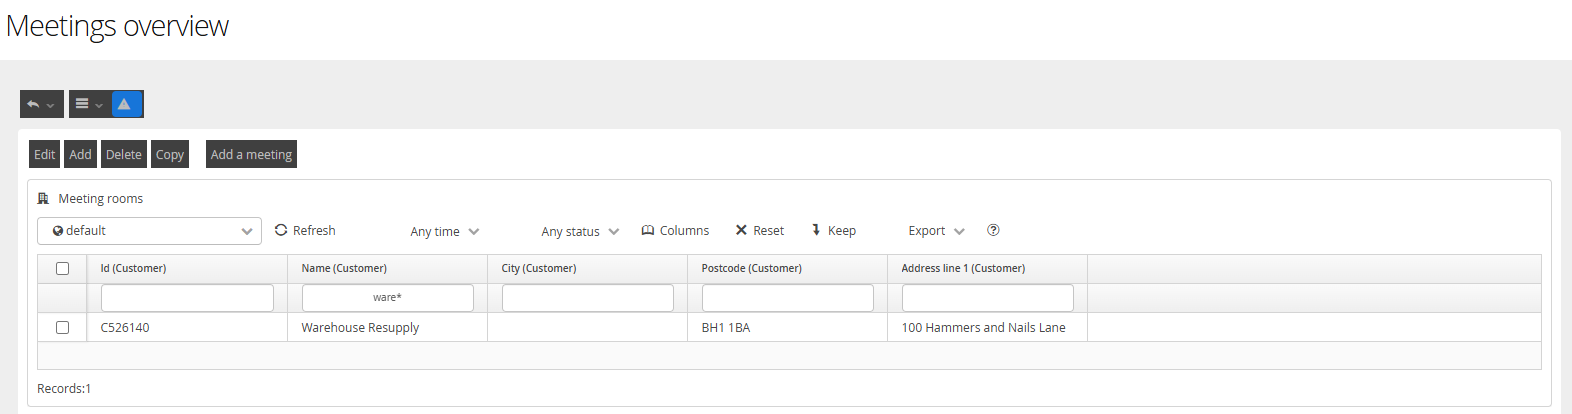Open the help question mark icon
The width and height of the screenshot is (1572, 414).
(x=993, y=230)
